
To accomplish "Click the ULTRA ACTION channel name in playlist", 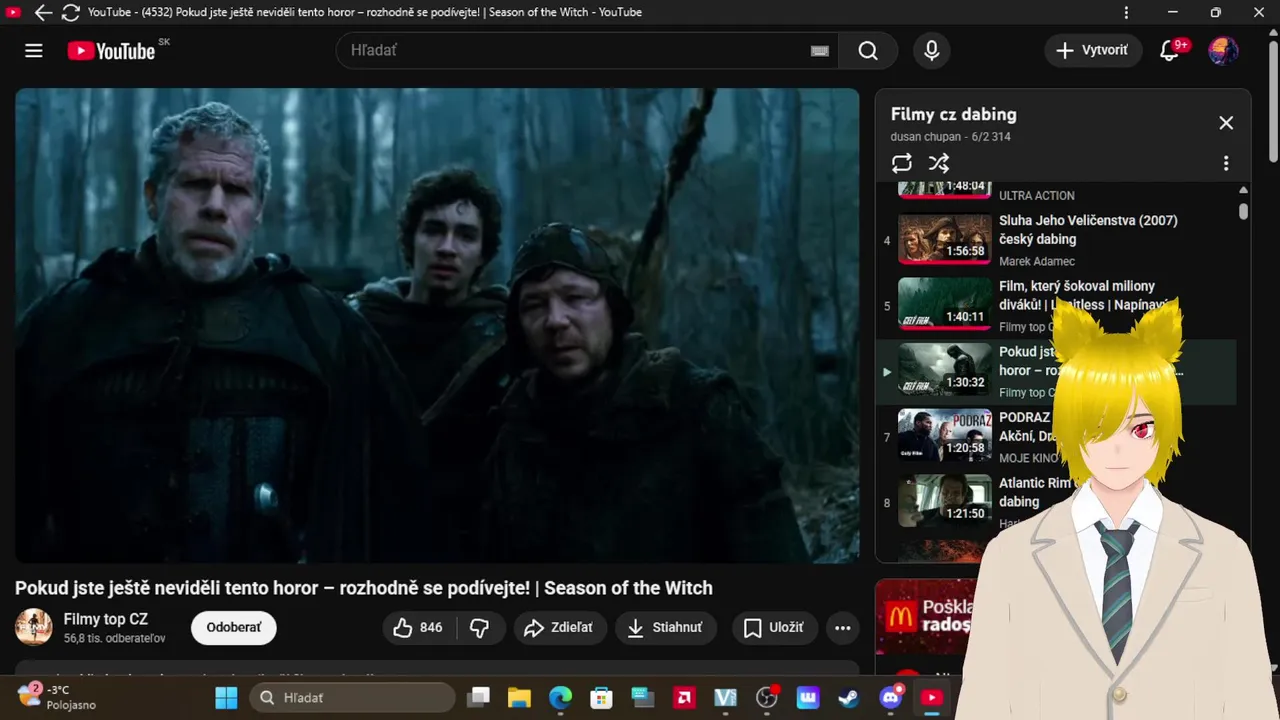I will pos(1037,196).
